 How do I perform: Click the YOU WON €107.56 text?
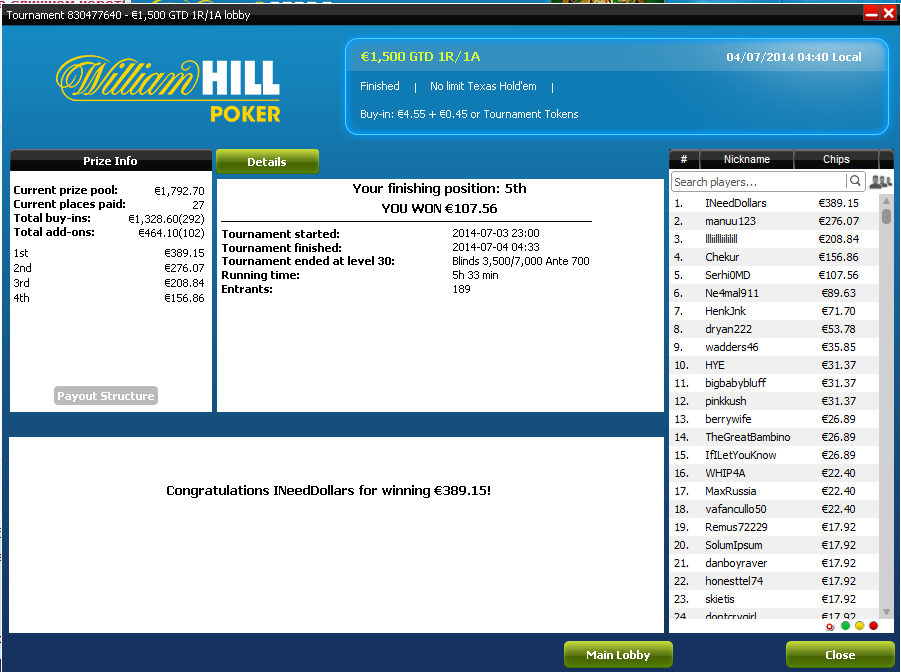coord(440,209)
